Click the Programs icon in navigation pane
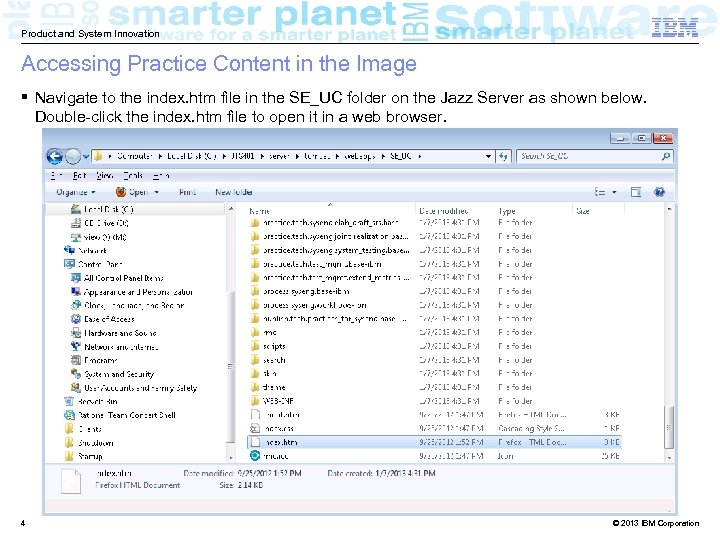Viewport: 720px width, 540px height. pyautogui.click(x=76, y=360)
